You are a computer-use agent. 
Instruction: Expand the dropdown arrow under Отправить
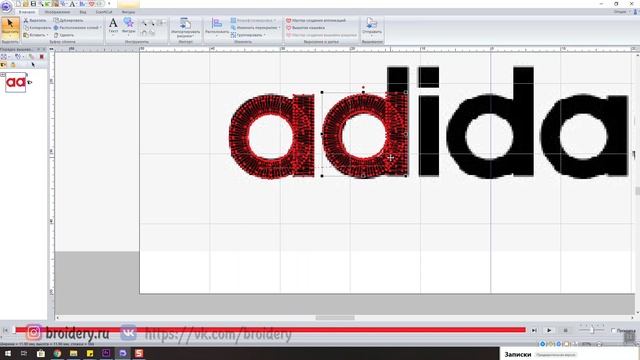(x=371, y=36)
